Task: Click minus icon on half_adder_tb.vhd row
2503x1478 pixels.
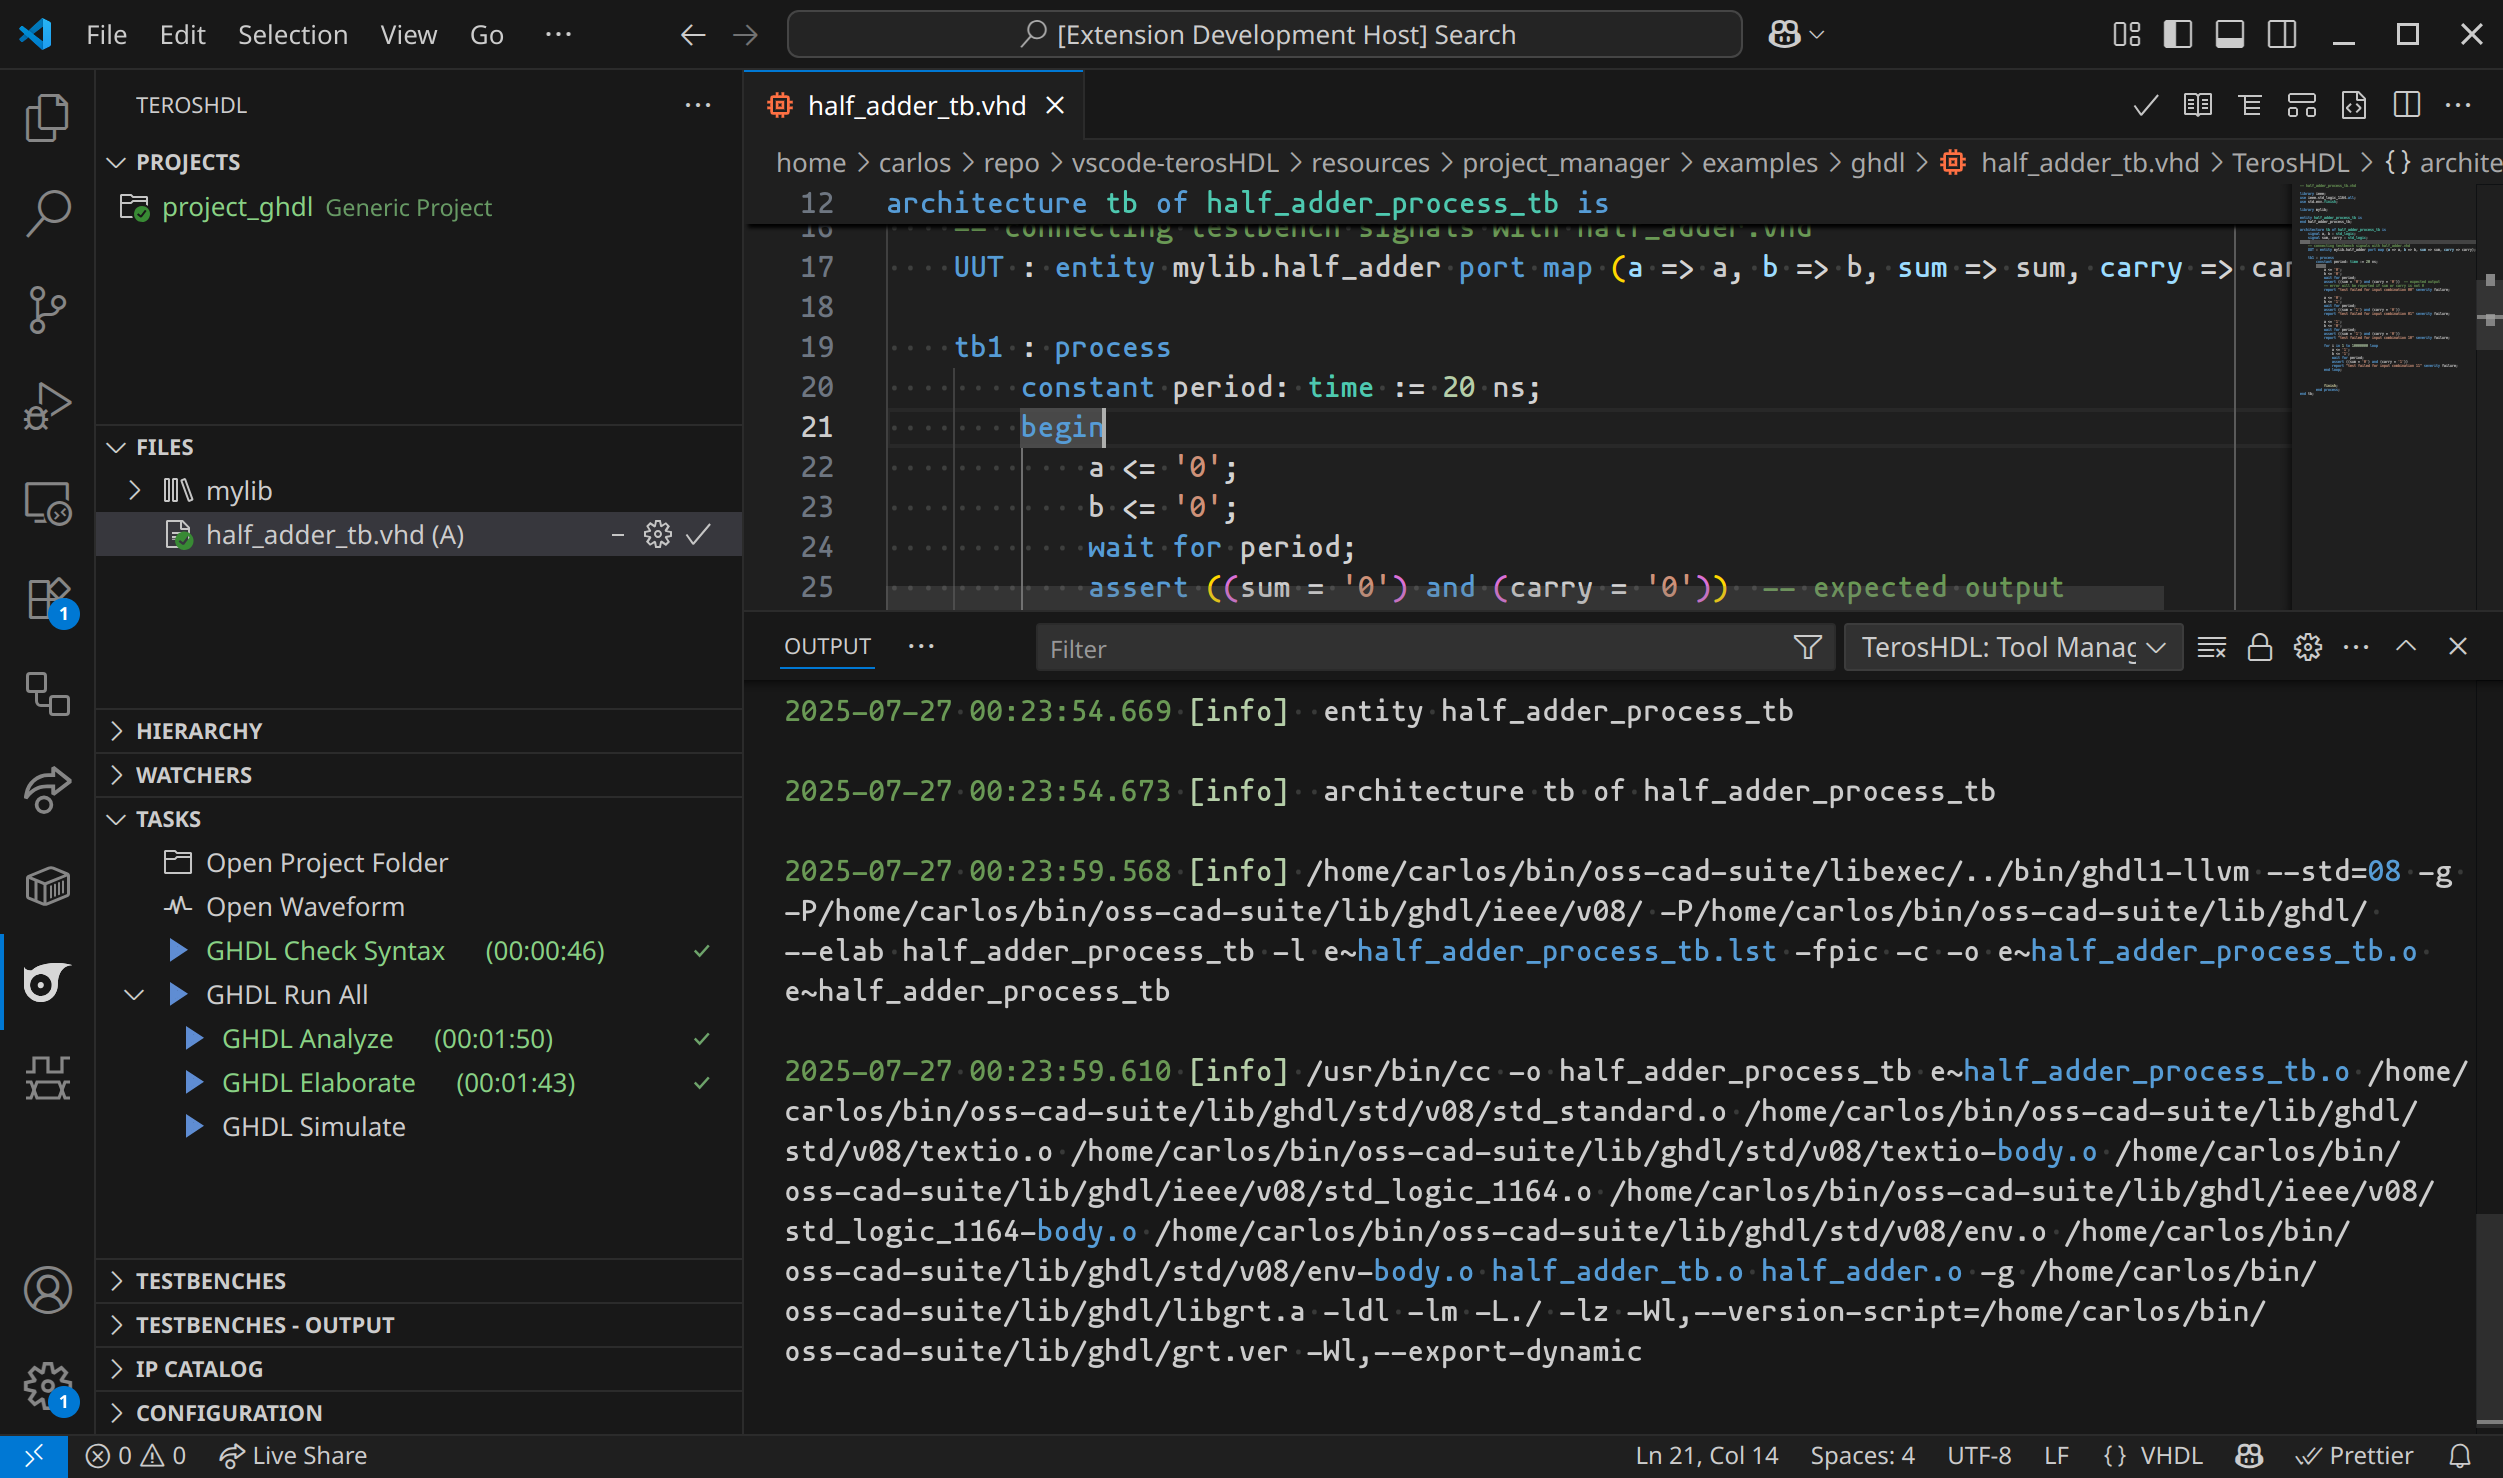Action: coord(618,535)
